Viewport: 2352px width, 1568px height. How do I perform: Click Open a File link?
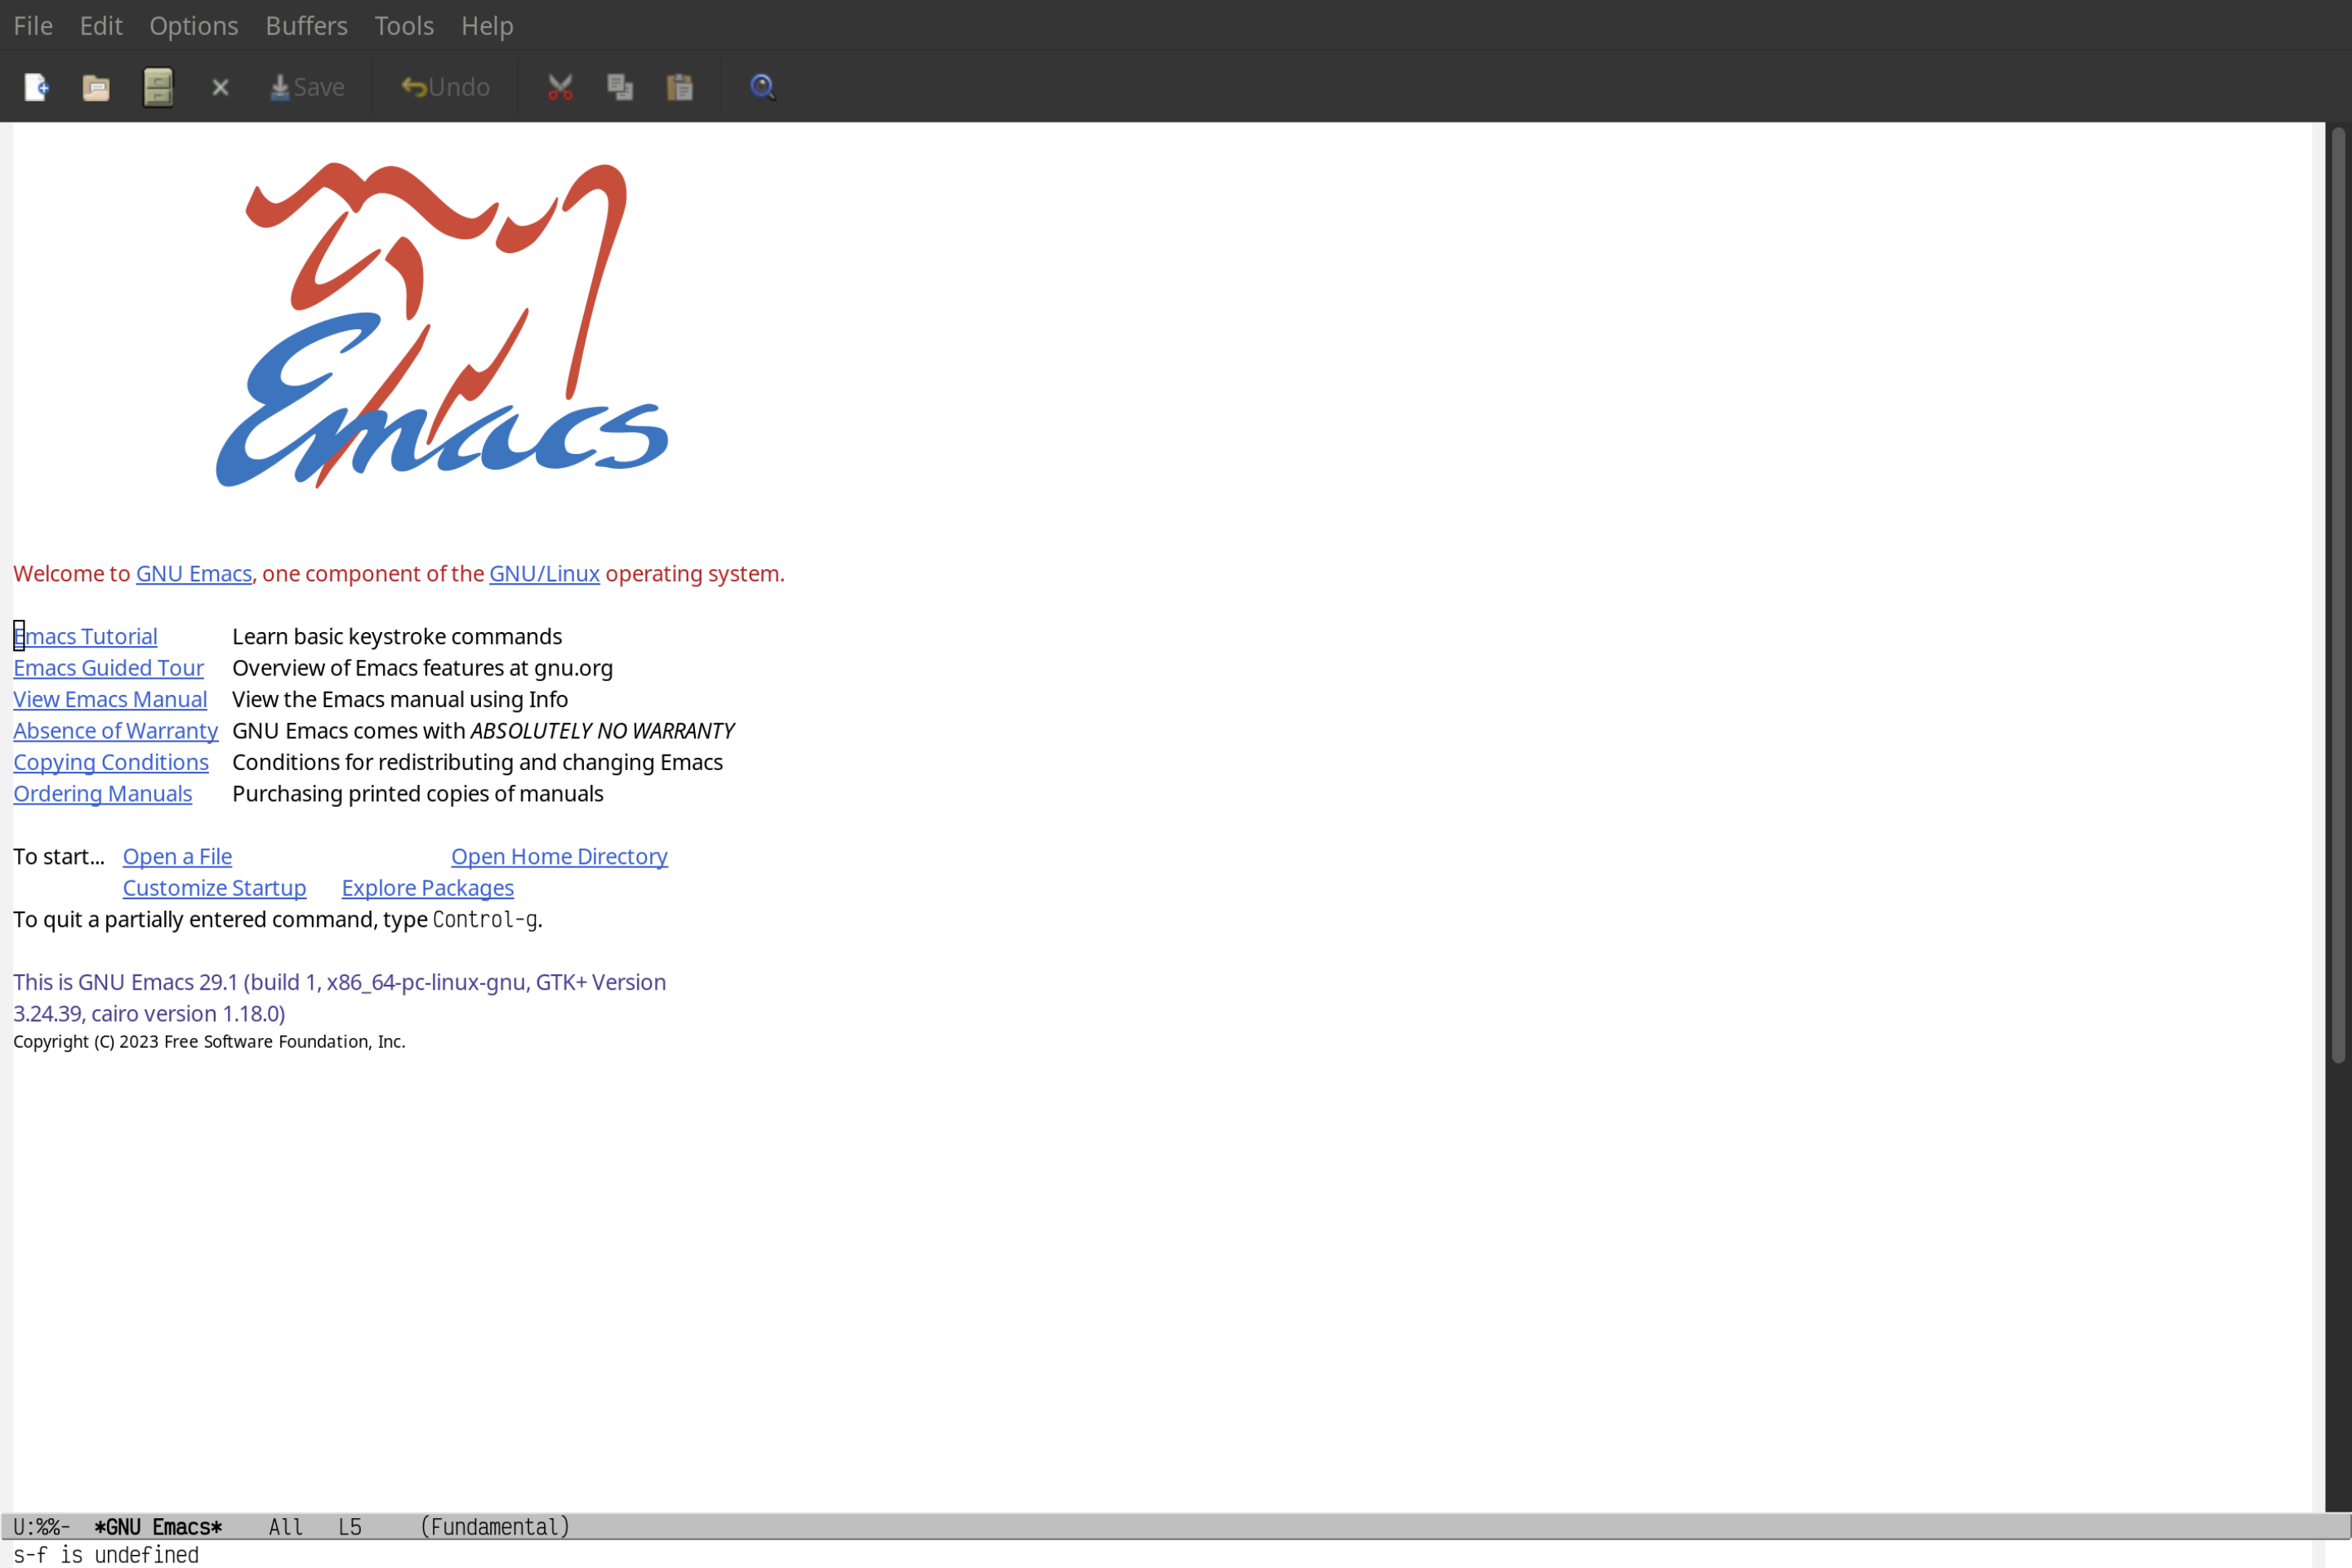175,856
